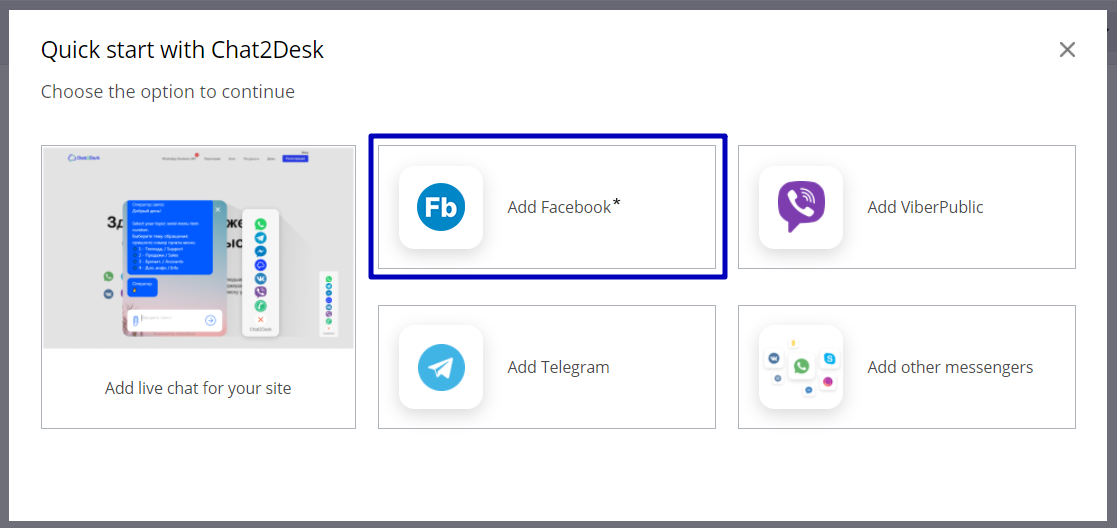
Task: Choose the Add ViberPublic option label
Action: tap(925, 207)
